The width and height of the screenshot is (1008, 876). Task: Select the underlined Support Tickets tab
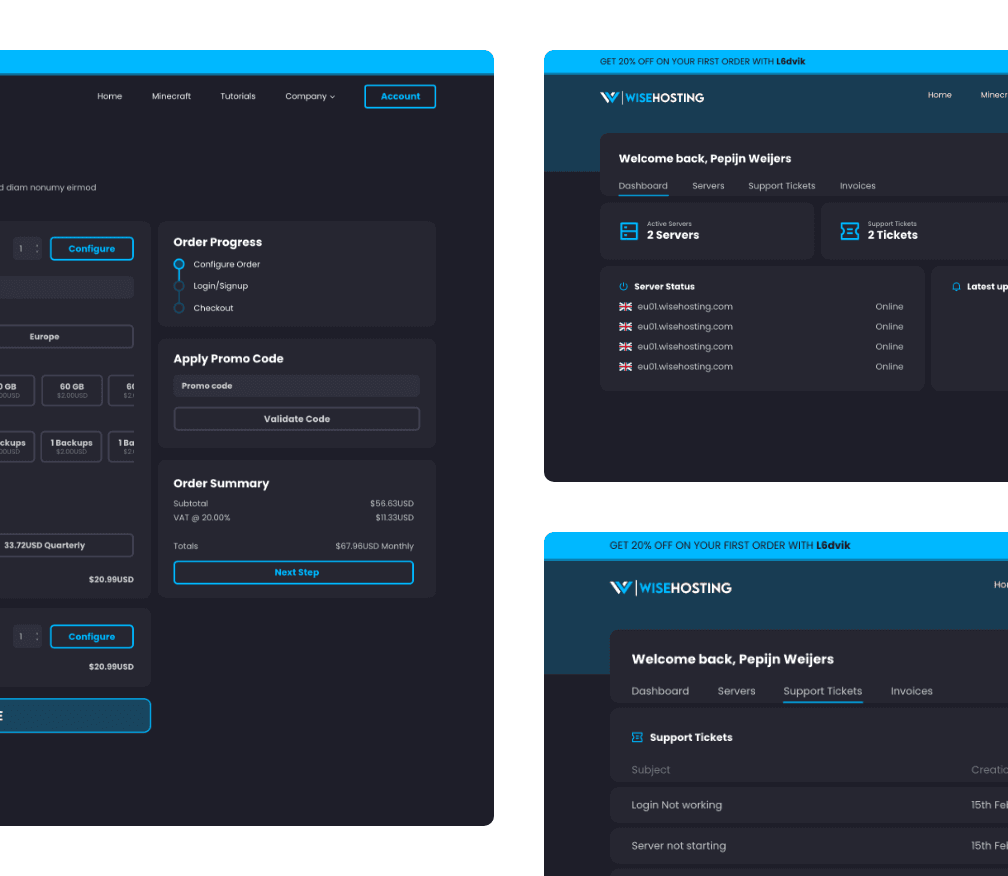coord(822,691)
